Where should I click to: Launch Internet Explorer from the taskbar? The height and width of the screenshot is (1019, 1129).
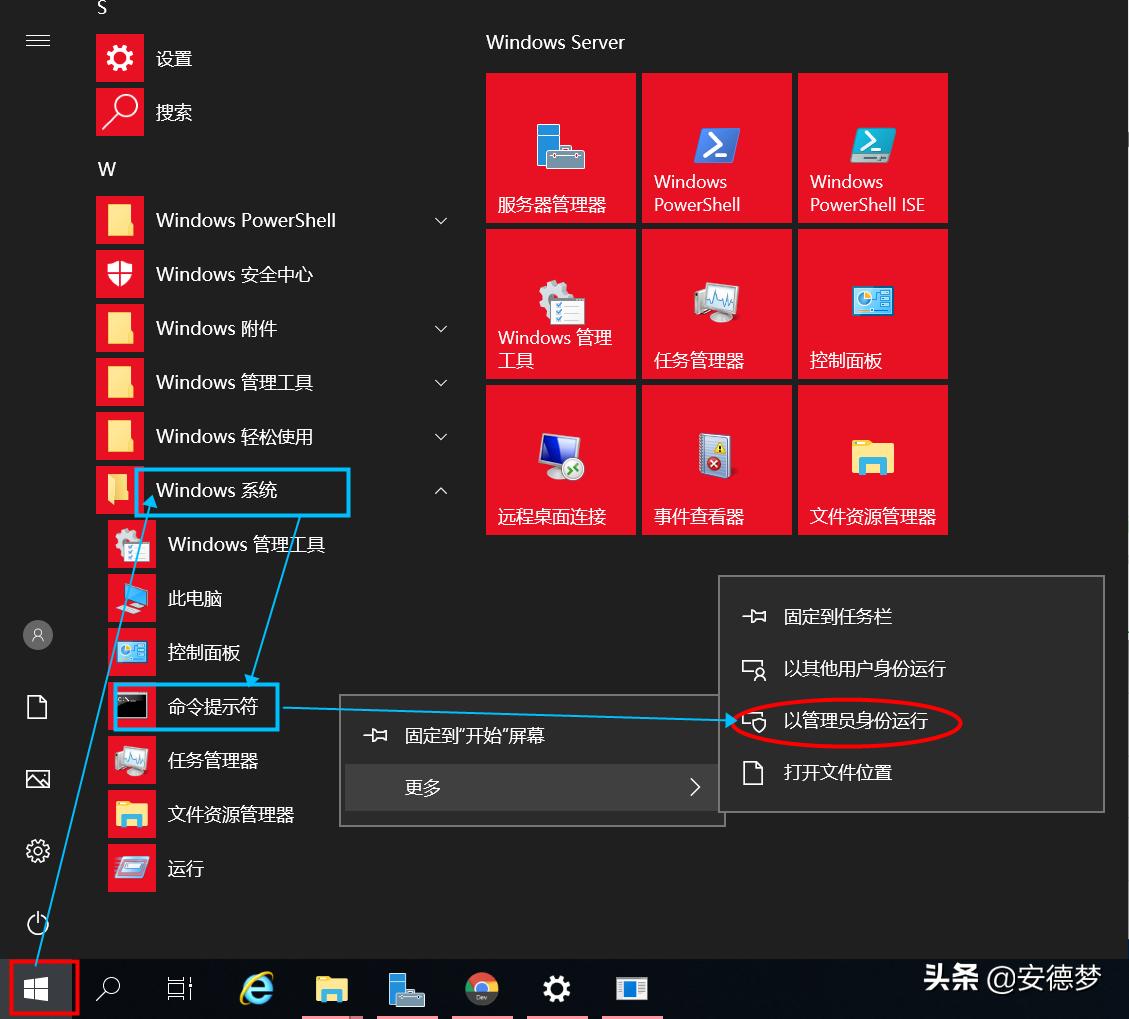tap(256, 988)
